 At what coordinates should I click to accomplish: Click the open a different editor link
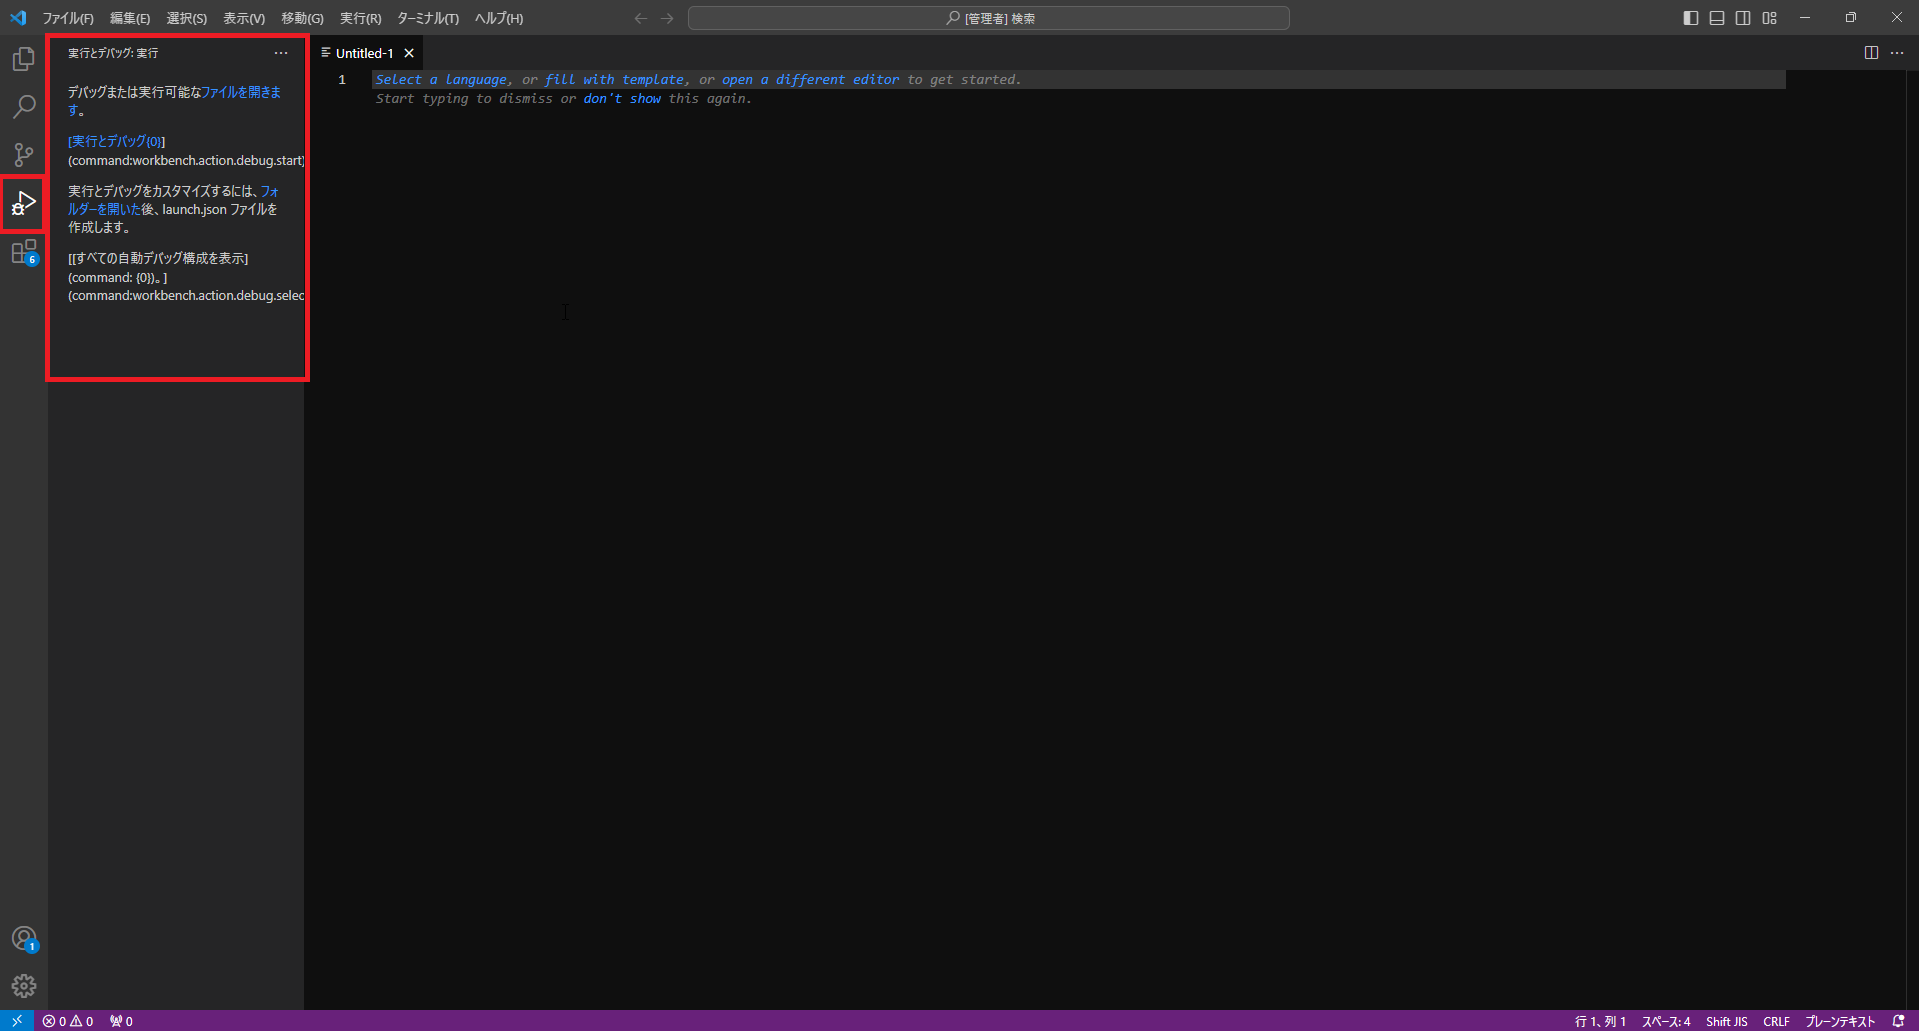click(810, 80)
